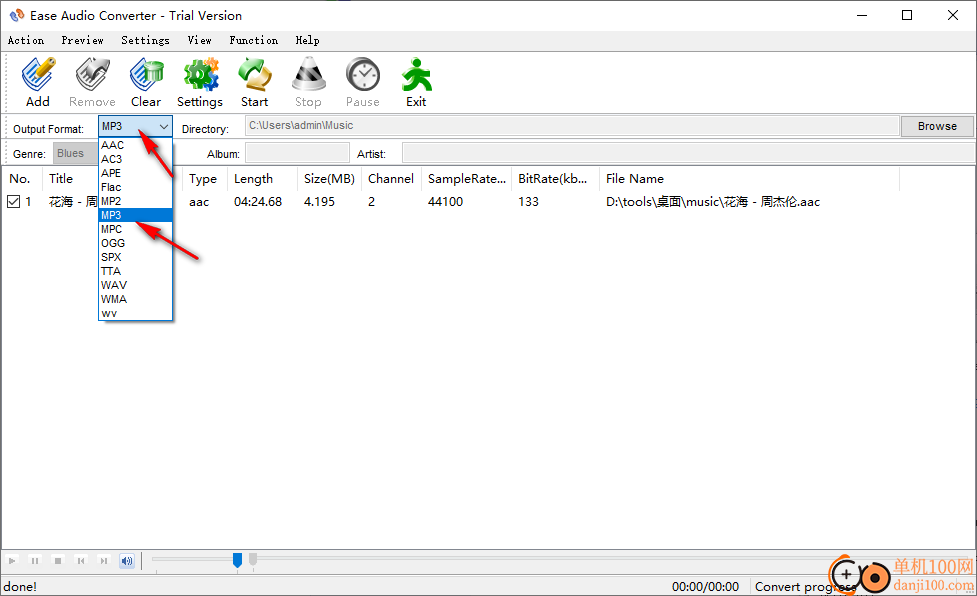Click the aac type cell
The width and height of the screenshot is (977, 596).
(x=199, y=202)
